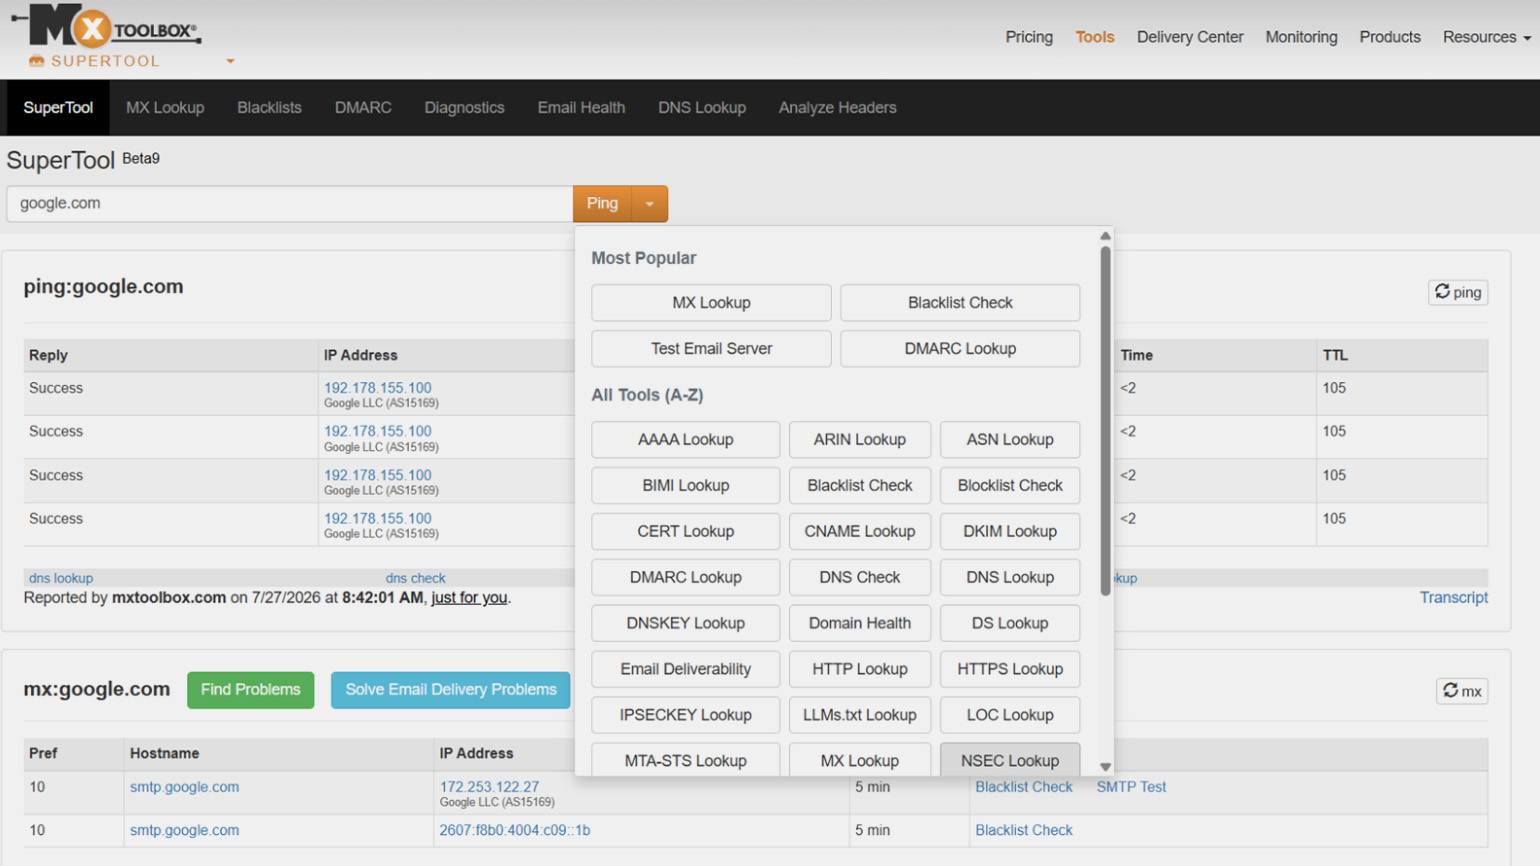Select LLMs.txt Lookup tool

click(860, 716)
